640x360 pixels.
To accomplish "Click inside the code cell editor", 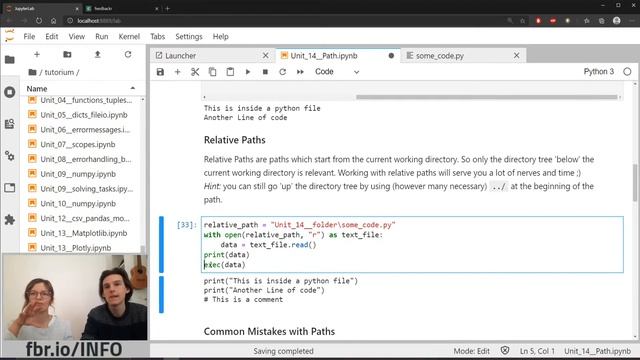I will pyautogui.click(x=412, y=244).
